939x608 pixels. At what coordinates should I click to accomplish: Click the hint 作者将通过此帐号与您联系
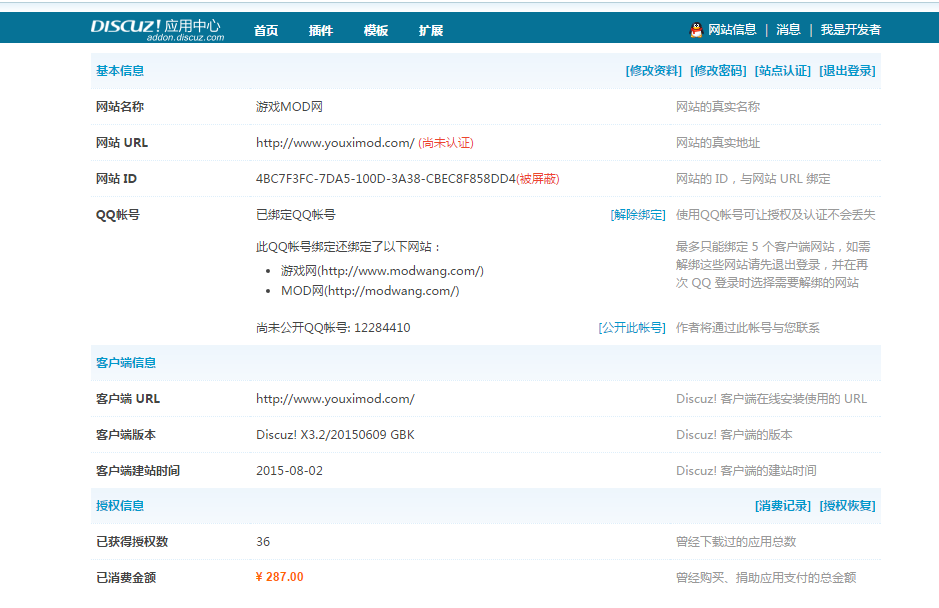click(748, 328)
